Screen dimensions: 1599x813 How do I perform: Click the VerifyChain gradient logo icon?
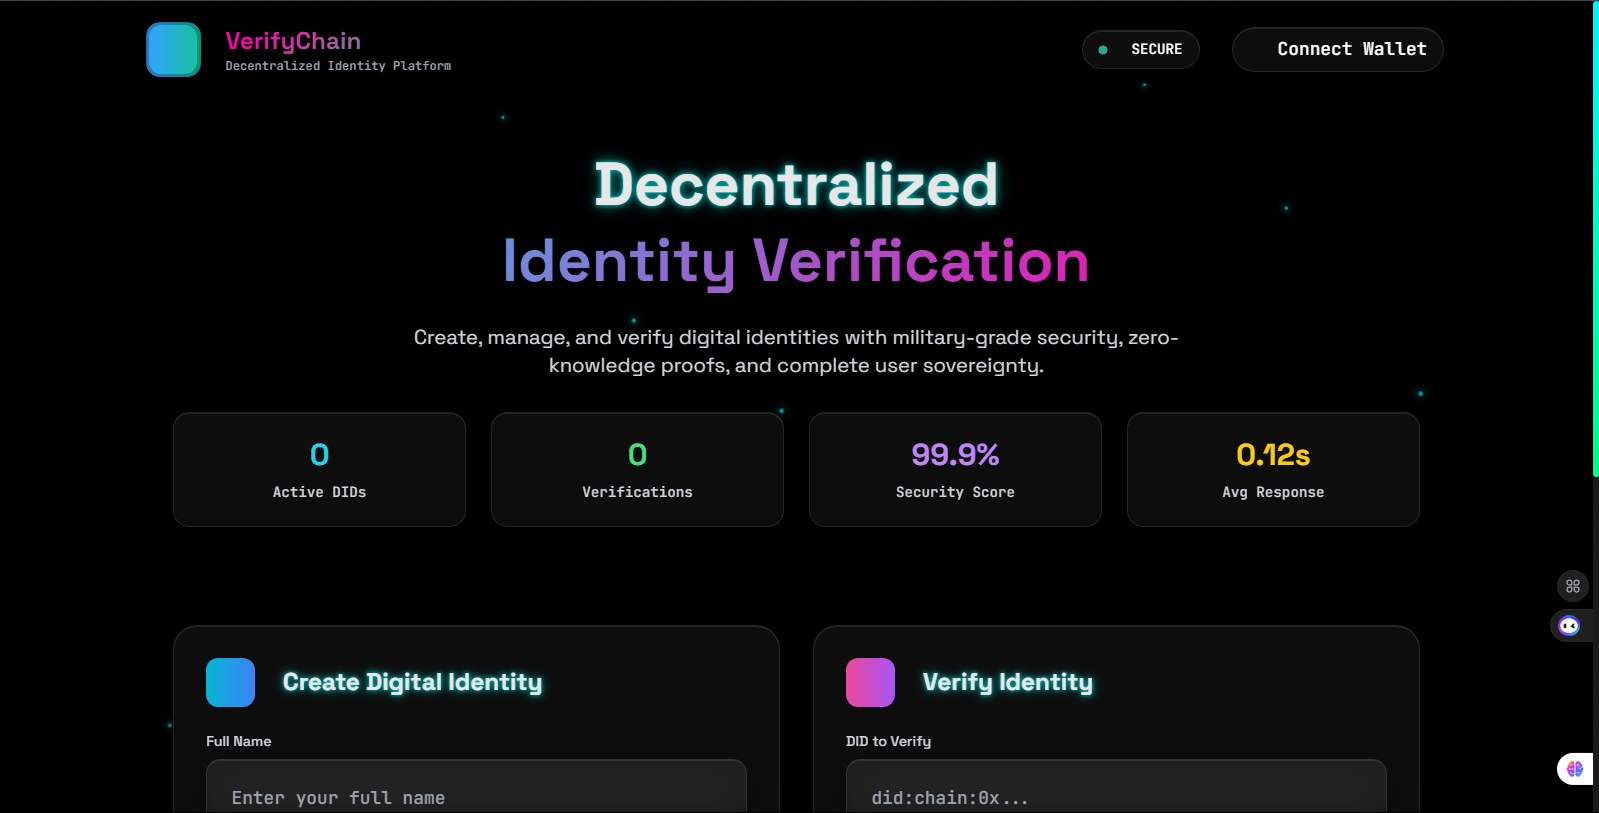click(x=174, y=50)
